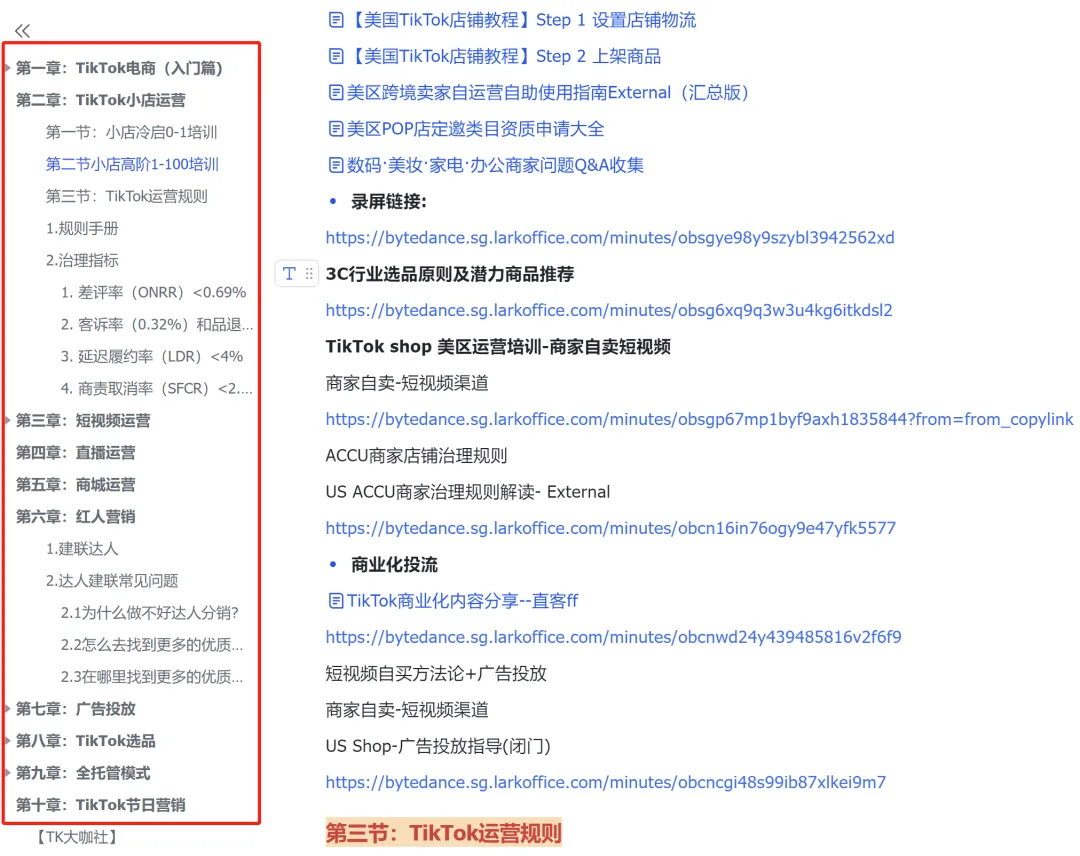Select outline item 1.建联达人
Screen dimensions: 1080x856
[82, 549]
